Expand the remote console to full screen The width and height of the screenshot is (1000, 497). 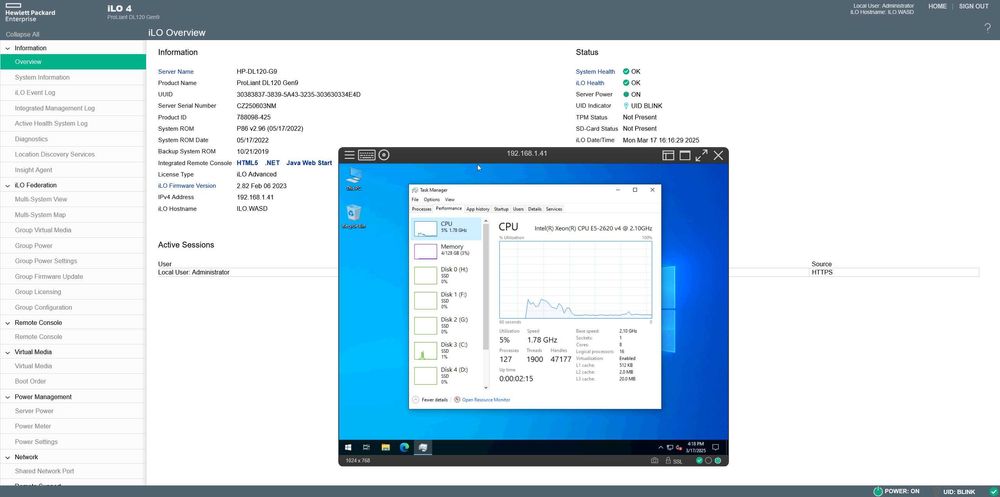[702, 155]
